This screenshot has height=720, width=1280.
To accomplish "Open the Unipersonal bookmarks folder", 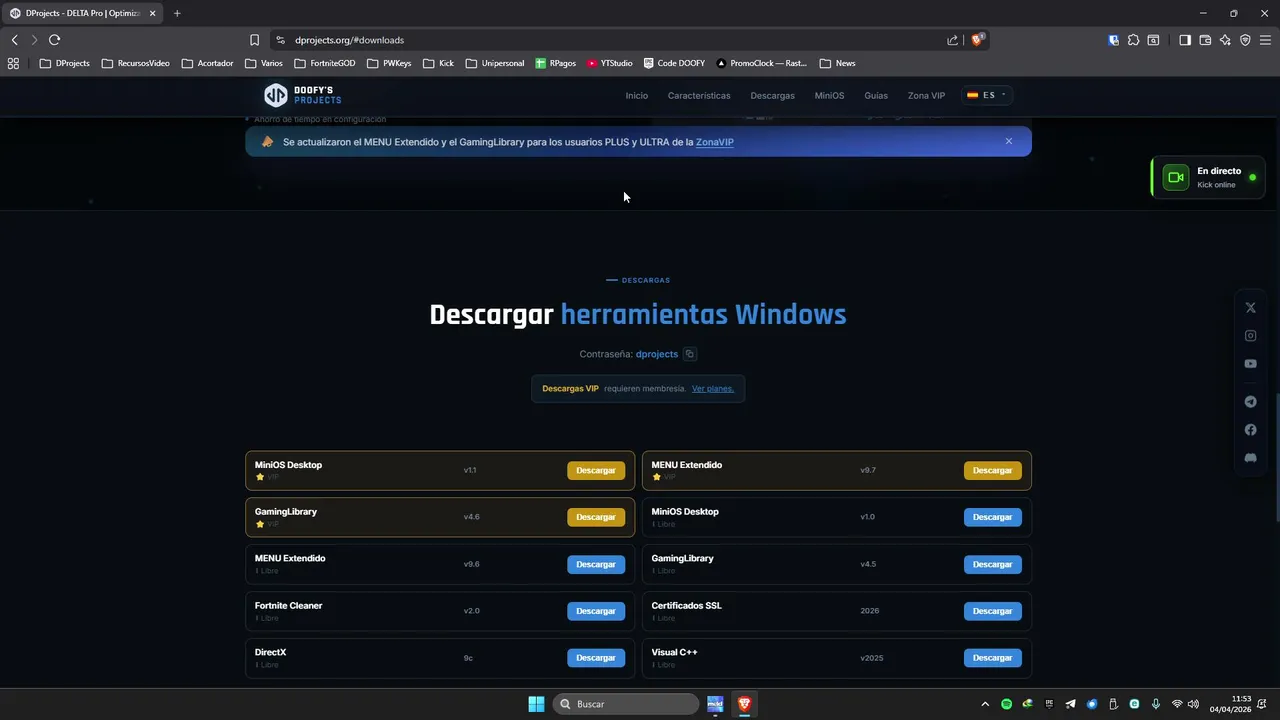I will click(x=495, y=63).
